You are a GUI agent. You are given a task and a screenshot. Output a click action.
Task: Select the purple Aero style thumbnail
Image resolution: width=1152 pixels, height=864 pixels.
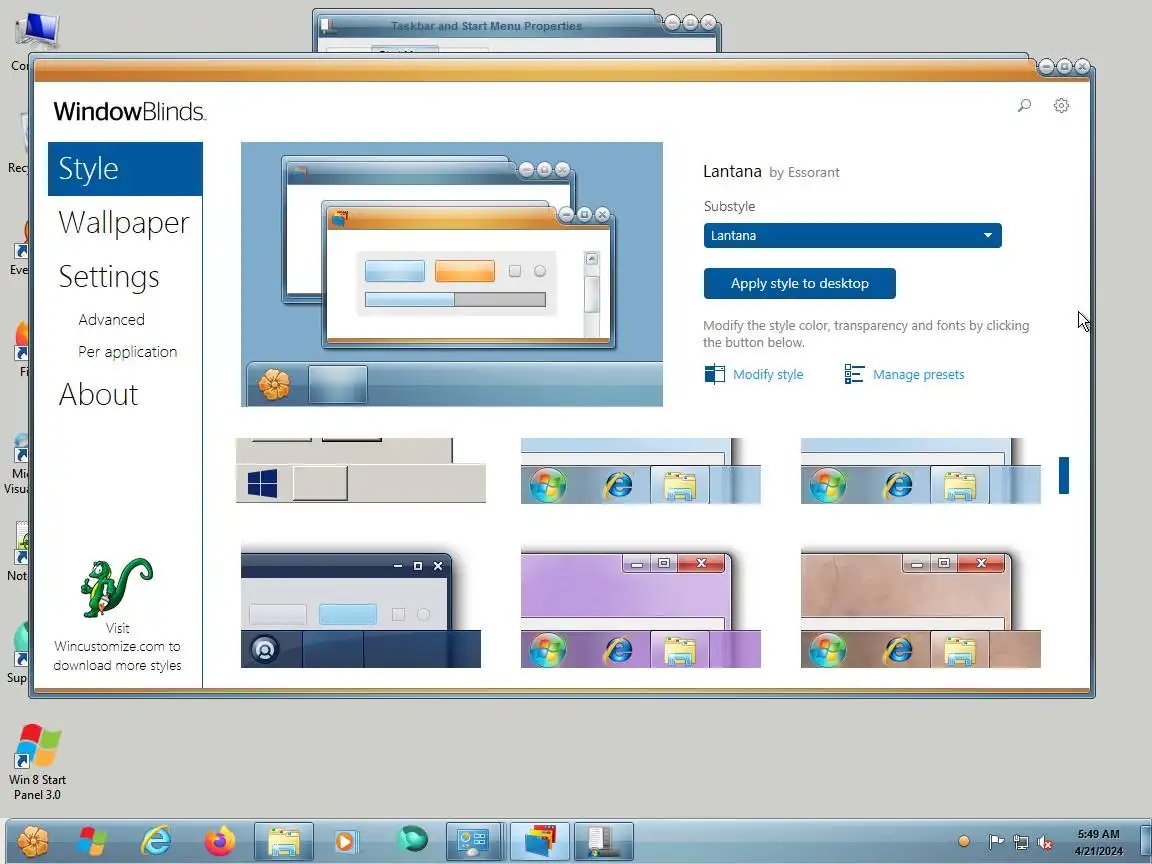coord(641,609)
